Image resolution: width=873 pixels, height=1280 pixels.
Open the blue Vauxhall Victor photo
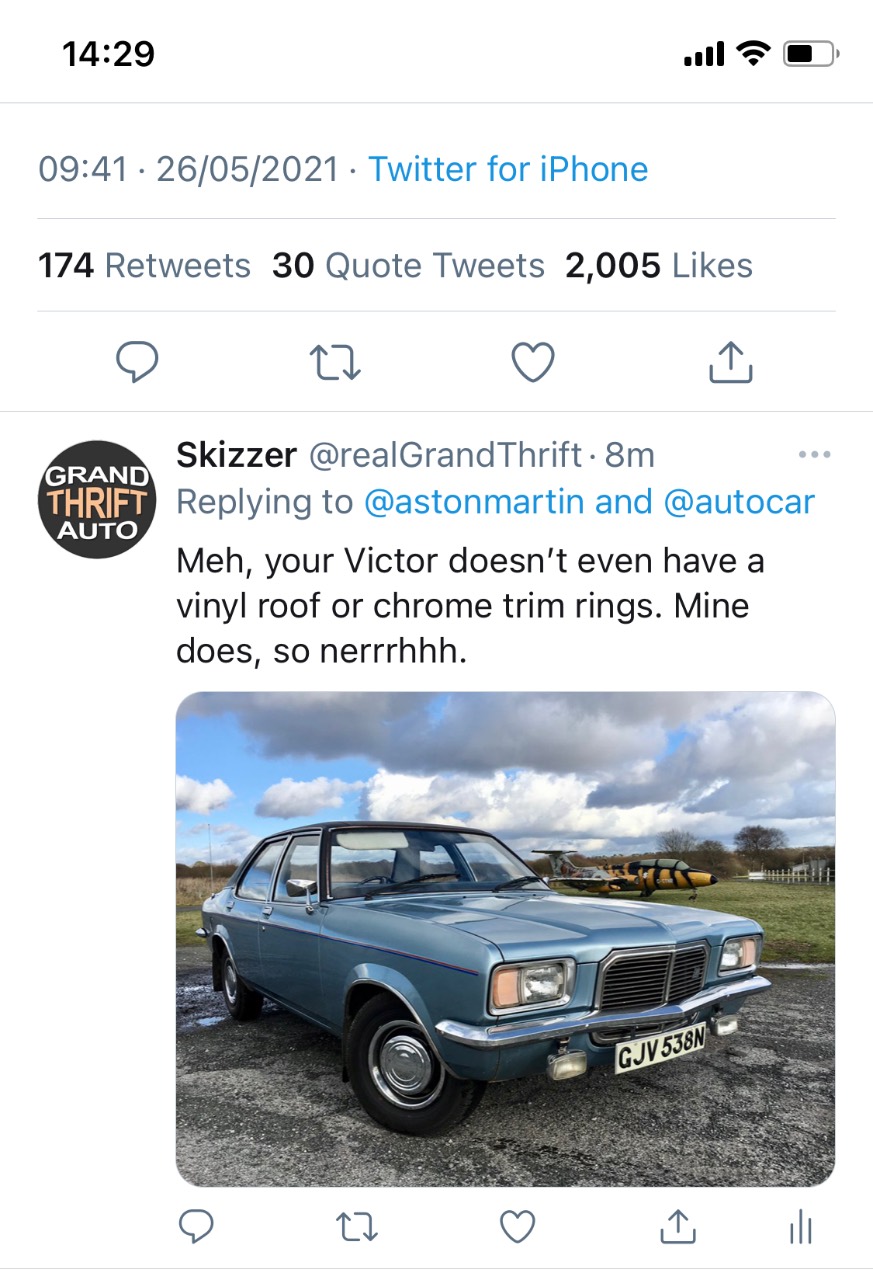coord(505,939)
